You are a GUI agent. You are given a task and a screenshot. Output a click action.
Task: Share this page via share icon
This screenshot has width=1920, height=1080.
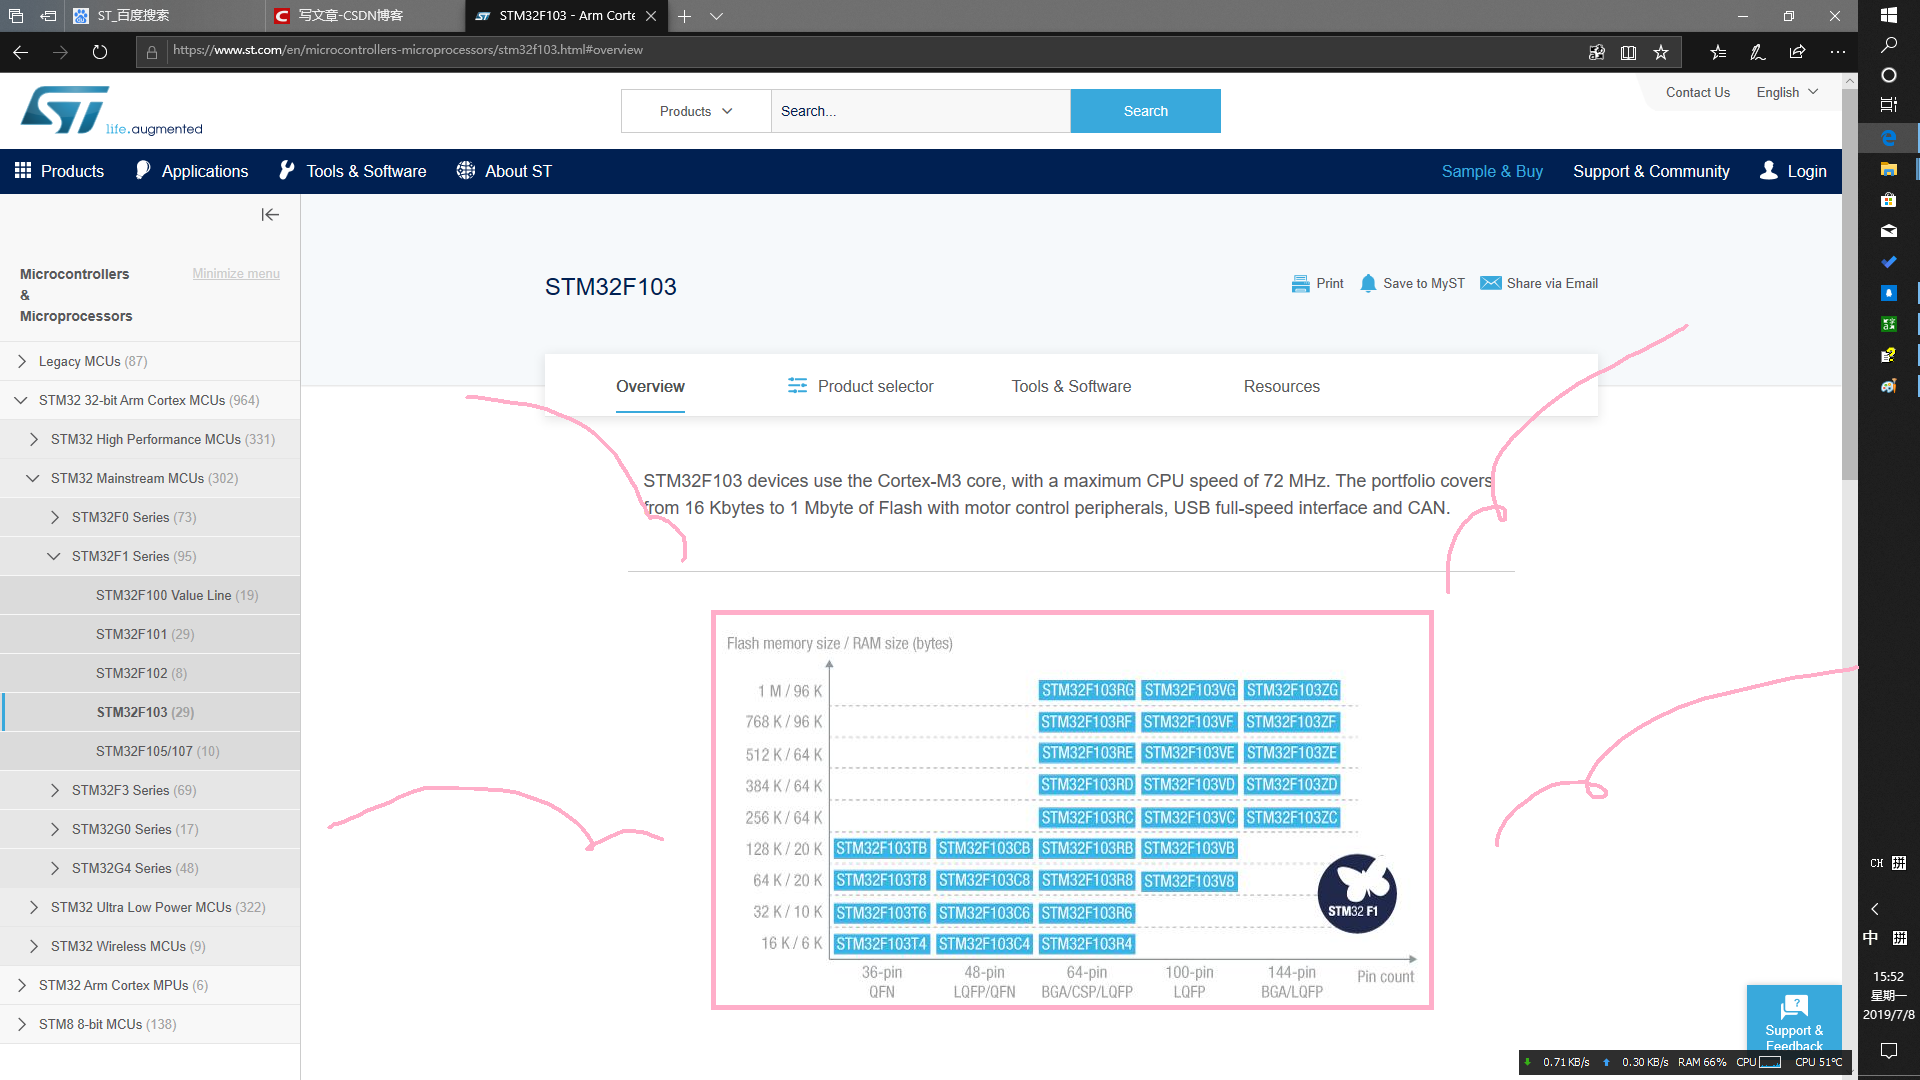1797,52
